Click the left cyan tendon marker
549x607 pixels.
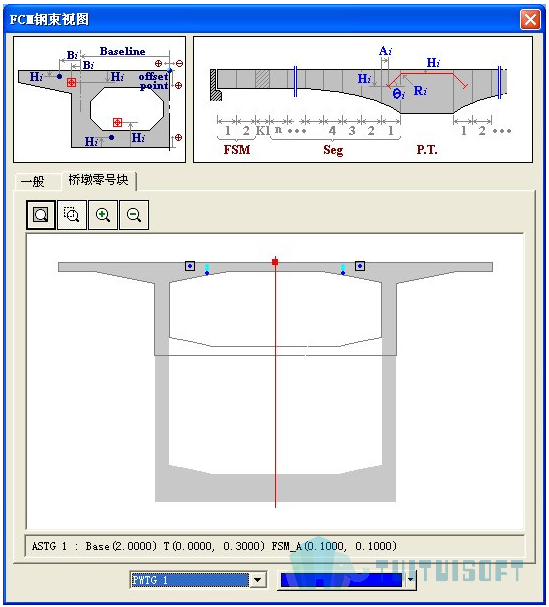(207, 267)
